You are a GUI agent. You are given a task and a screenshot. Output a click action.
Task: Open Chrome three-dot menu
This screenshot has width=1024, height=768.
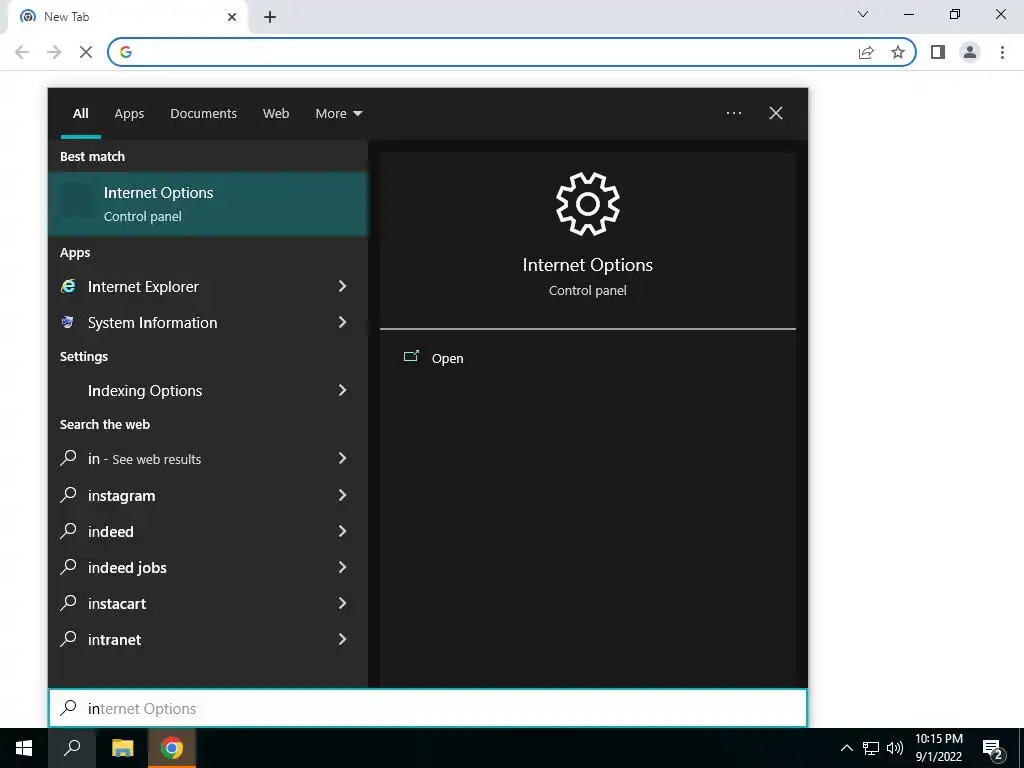tap(1002, 52)
